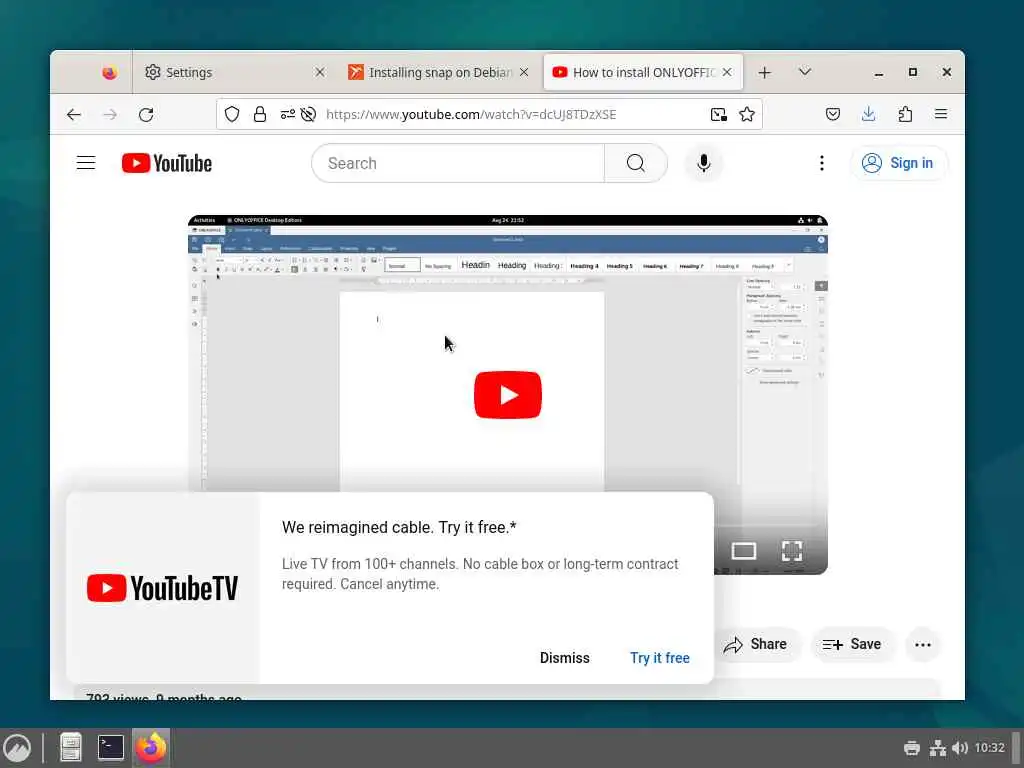Open site permissions icon in address bar
The width and height of the screenshot is (1024, 768).
[x=287, y=114]
